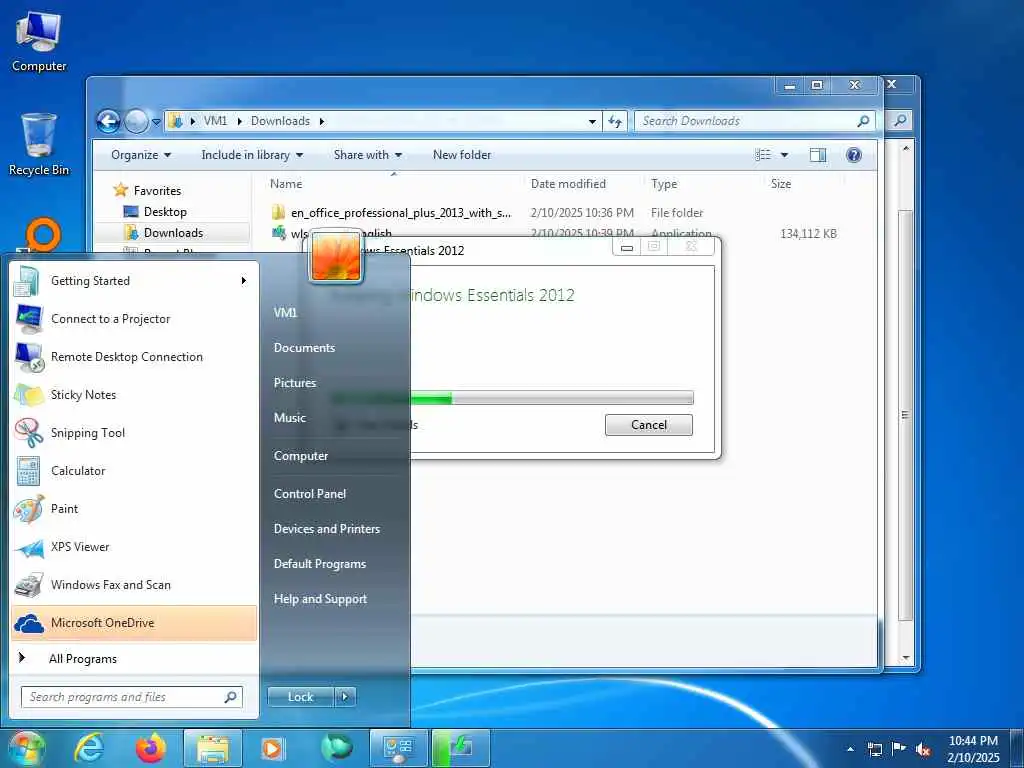Open Help and Support
Image resolution: width=1024 pixels, height=768 pixels.
coord(321,599)
